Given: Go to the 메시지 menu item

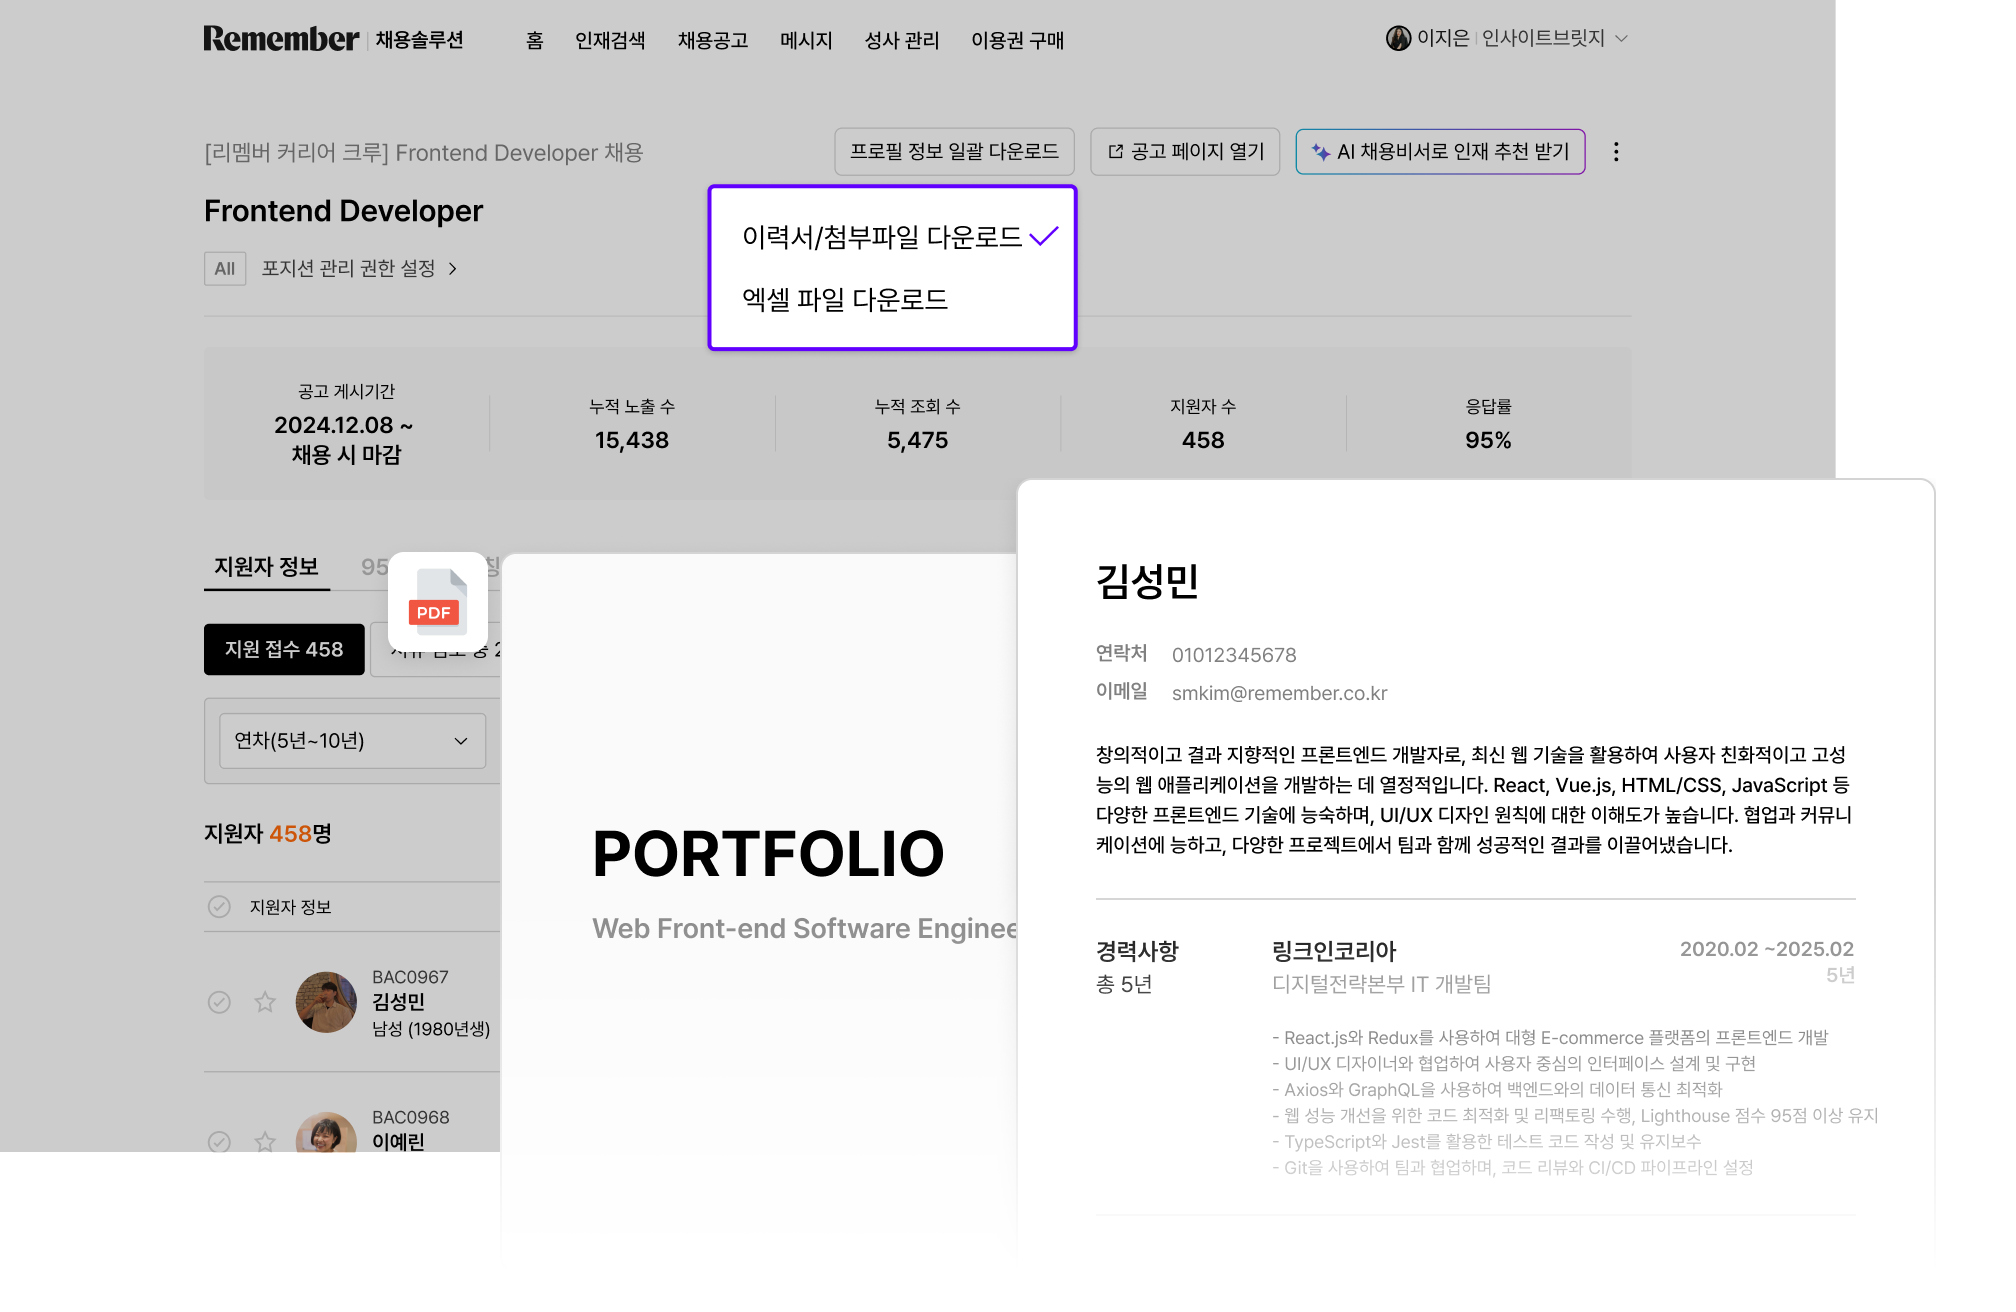Looking at the screenshot, I should tap(806, 40).
